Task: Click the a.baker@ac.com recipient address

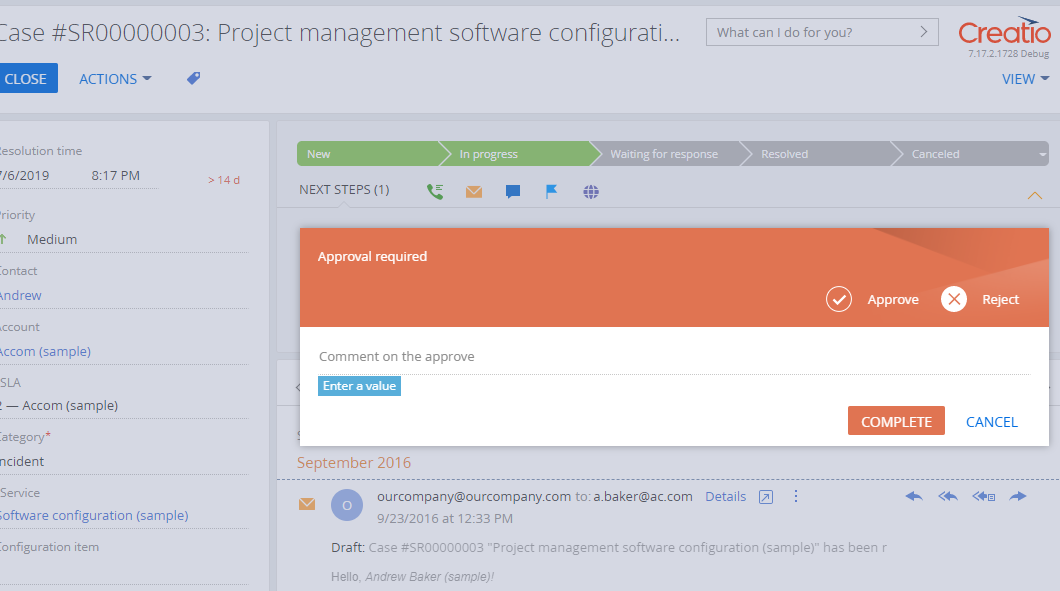Action: coord(643,496)
